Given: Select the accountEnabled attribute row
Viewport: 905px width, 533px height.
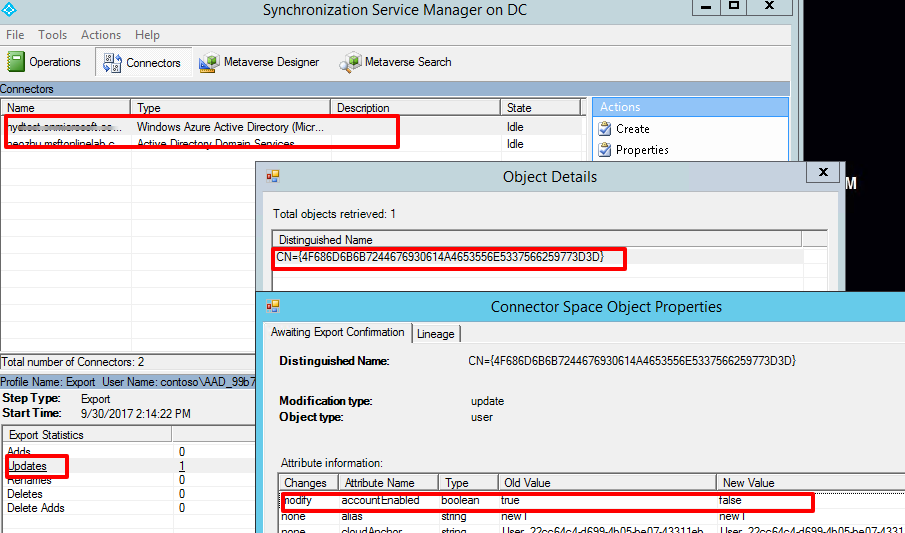Looking at the screenshot, I should (x=592, y=500).
